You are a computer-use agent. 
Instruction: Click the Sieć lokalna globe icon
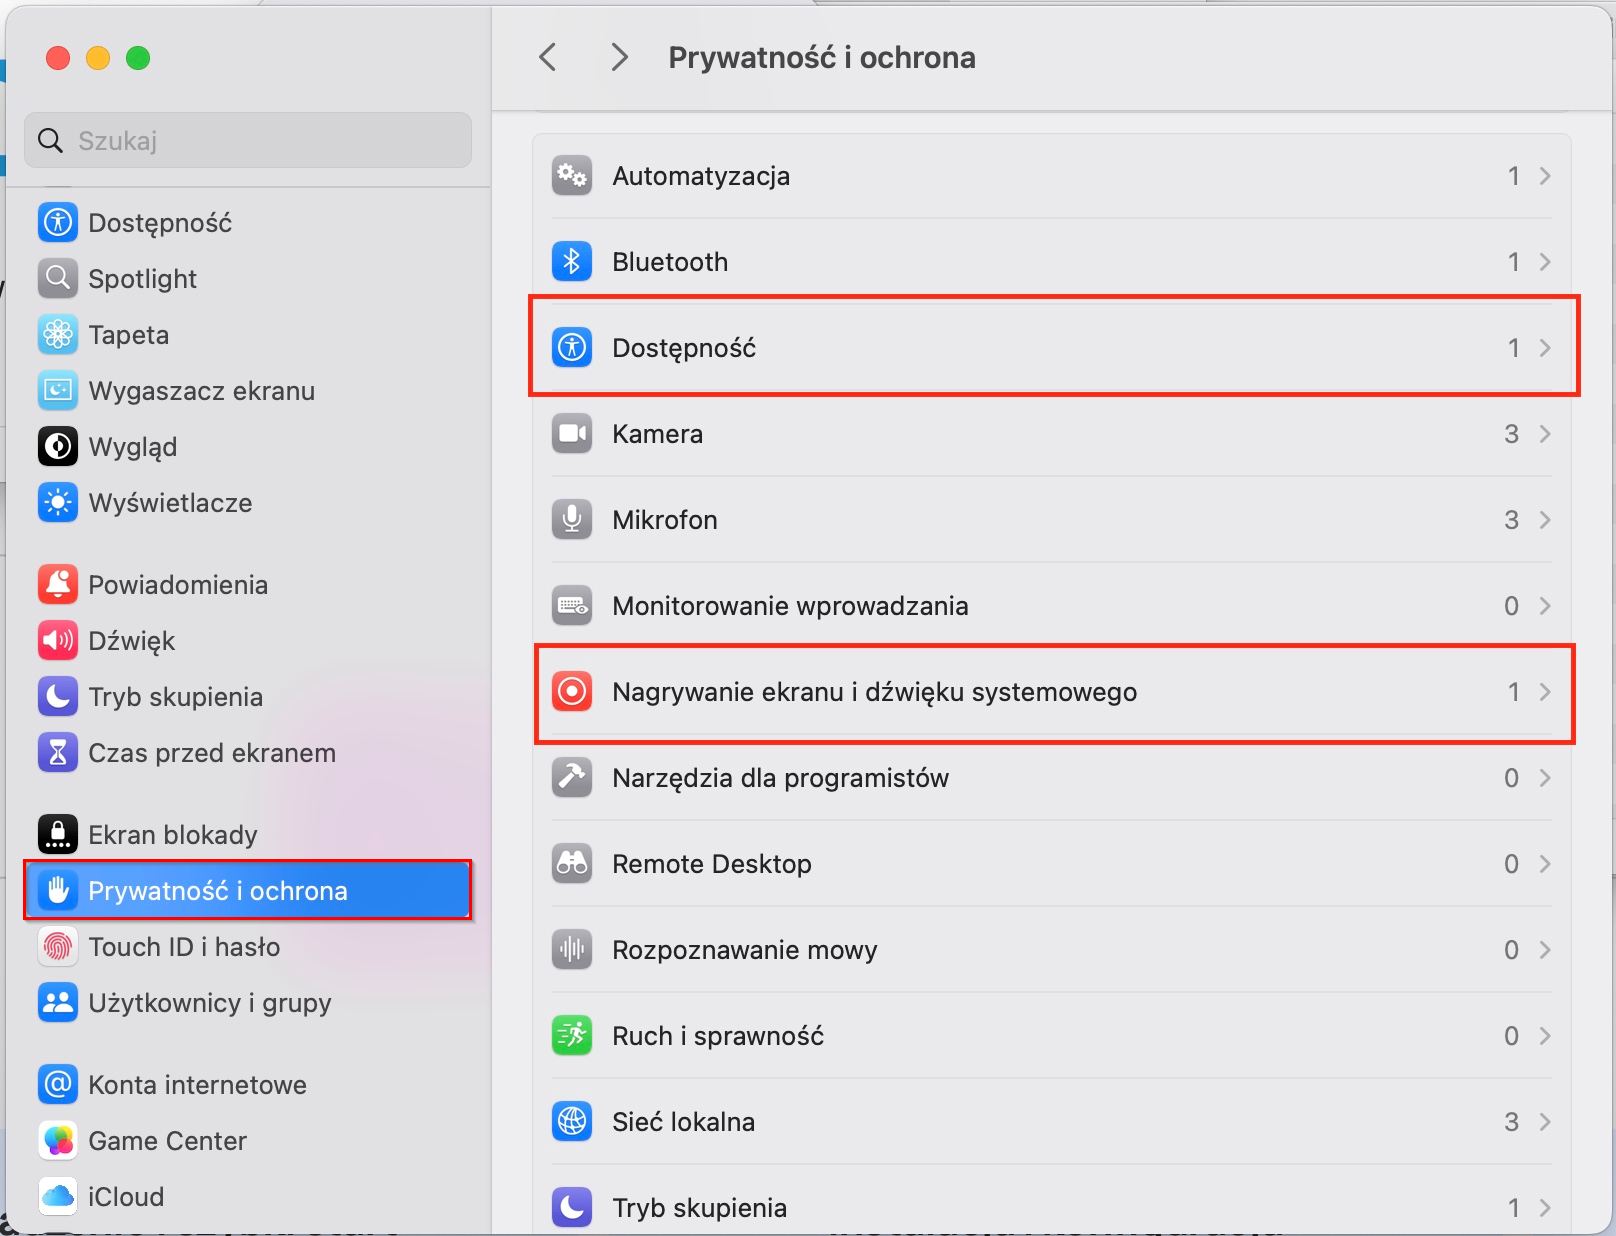click(572, 1122)
